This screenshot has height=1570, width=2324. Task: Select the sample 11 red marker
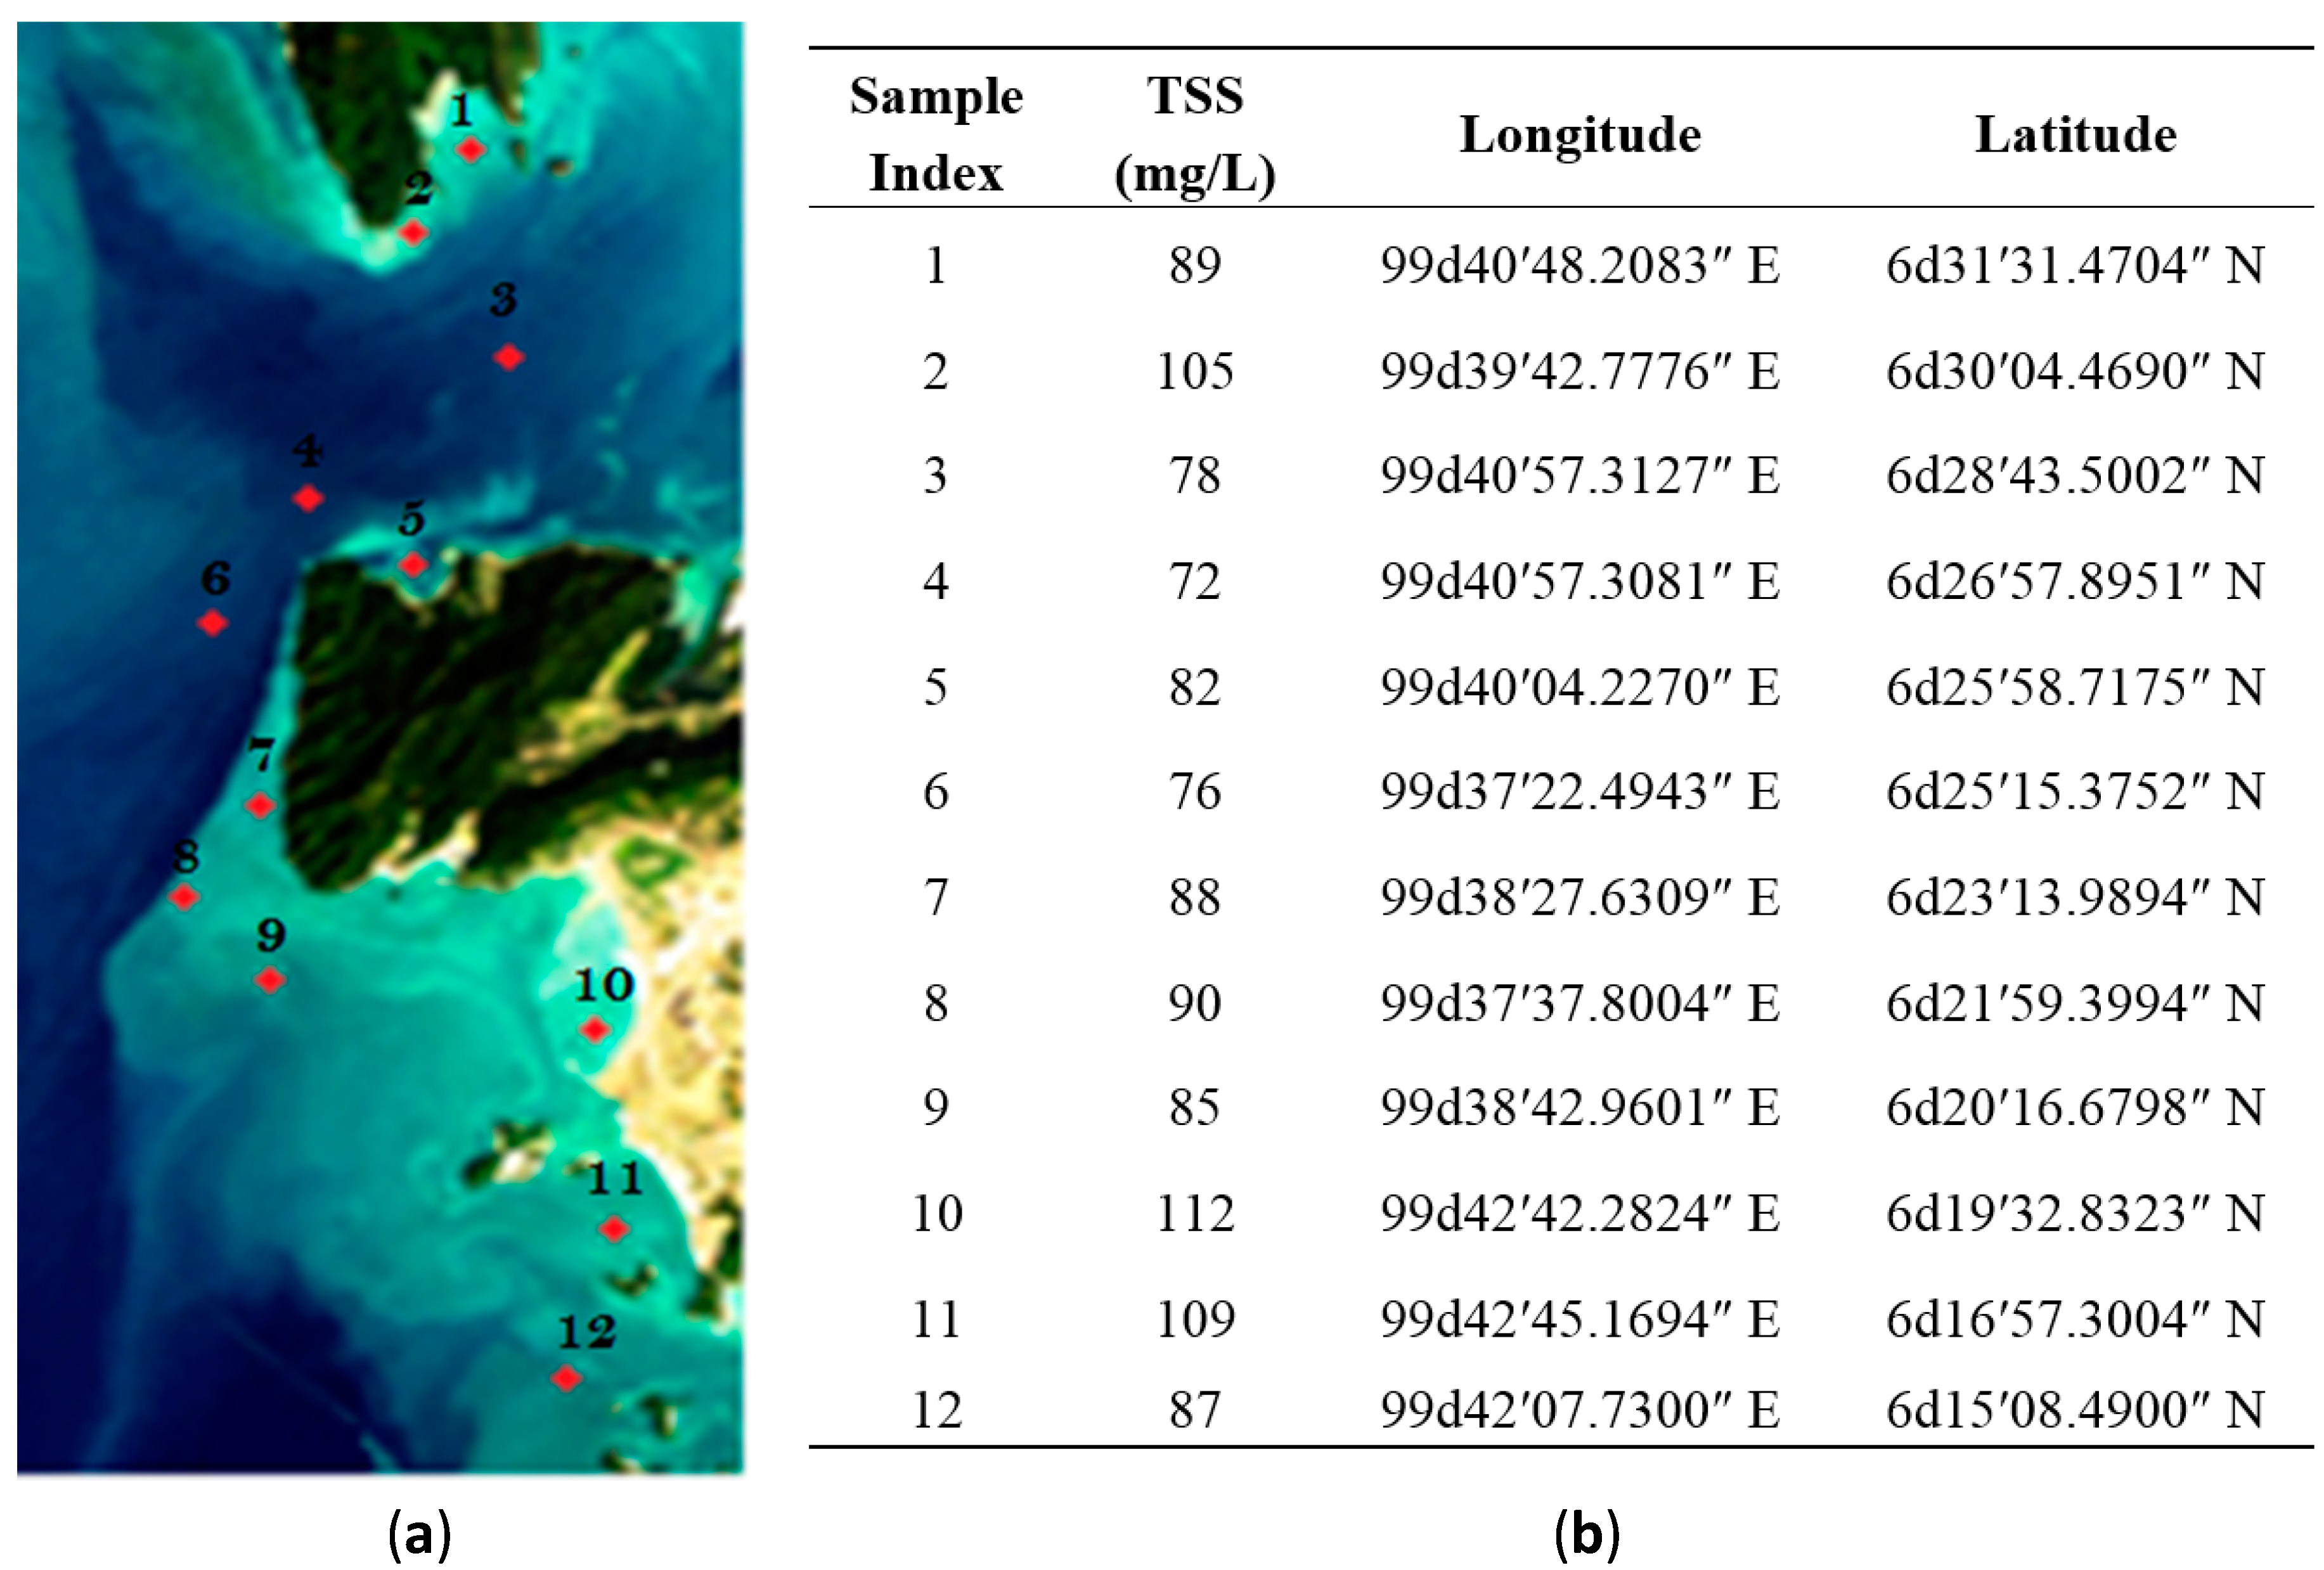click(x=614, y=1228)
